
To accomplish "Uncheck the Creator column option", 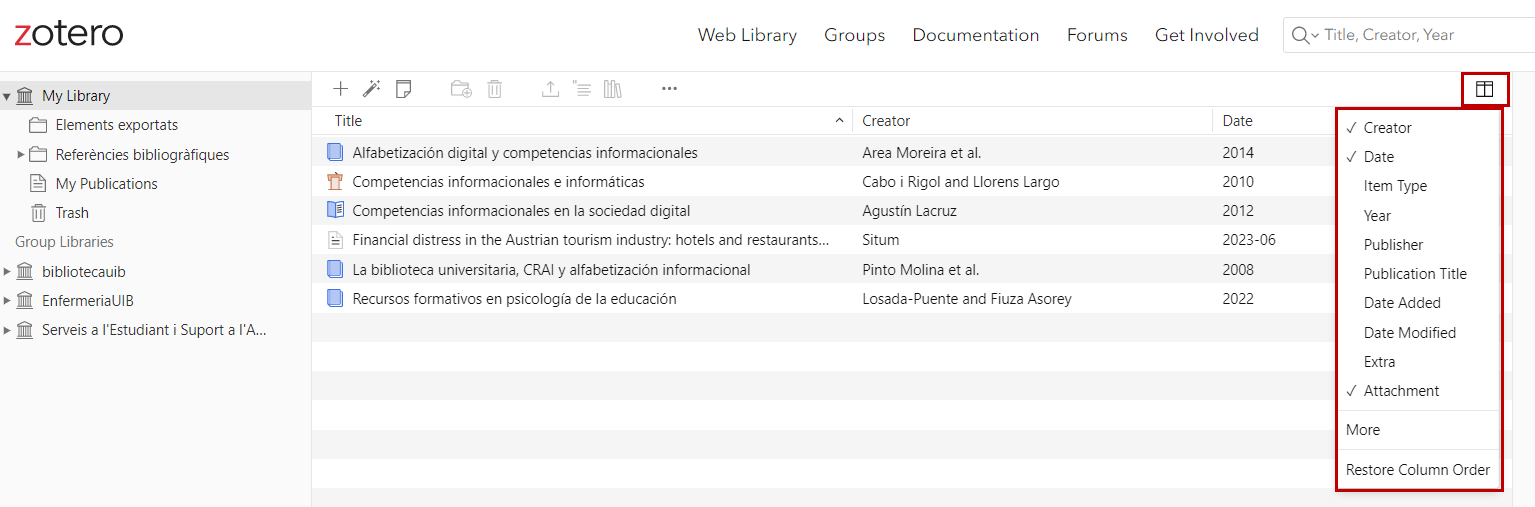I will coord(1419,128).
